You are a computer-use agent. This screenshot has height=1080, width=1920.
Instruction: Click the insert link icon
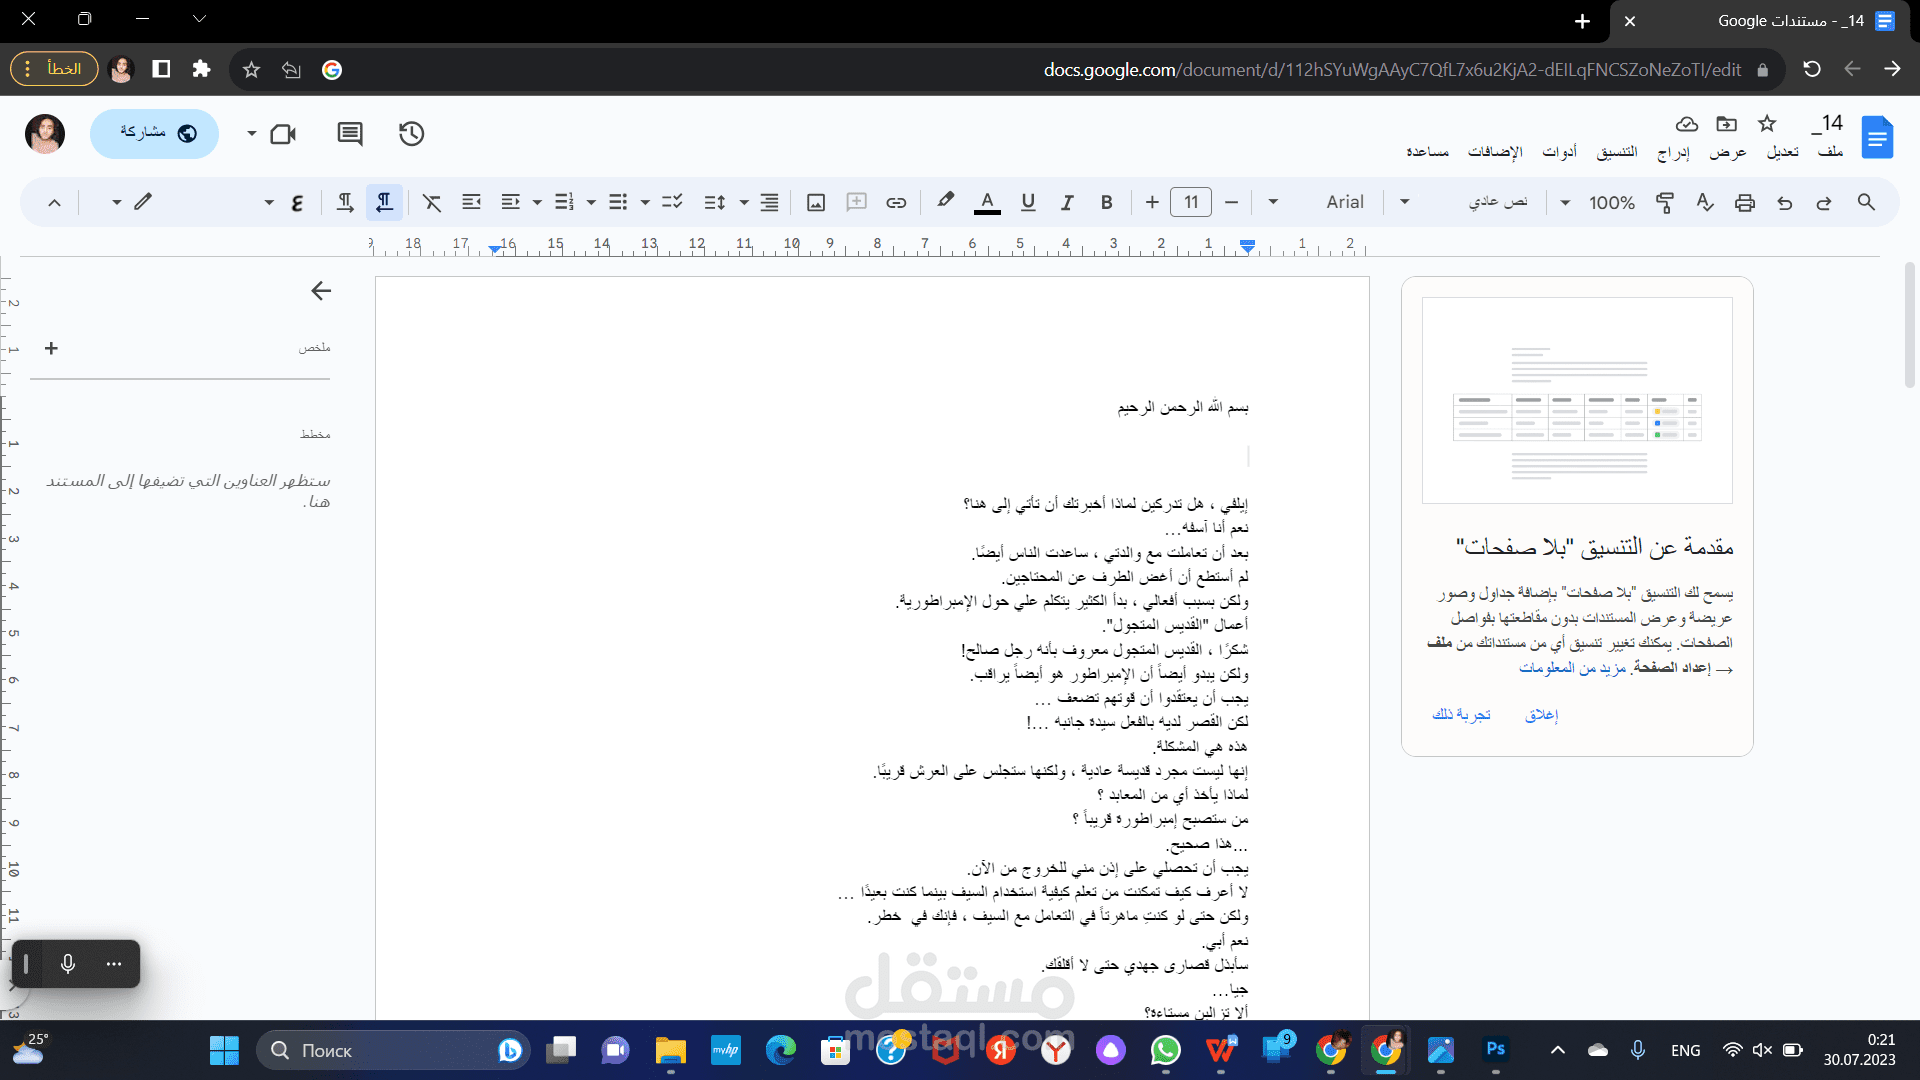(x=896, y=203)
